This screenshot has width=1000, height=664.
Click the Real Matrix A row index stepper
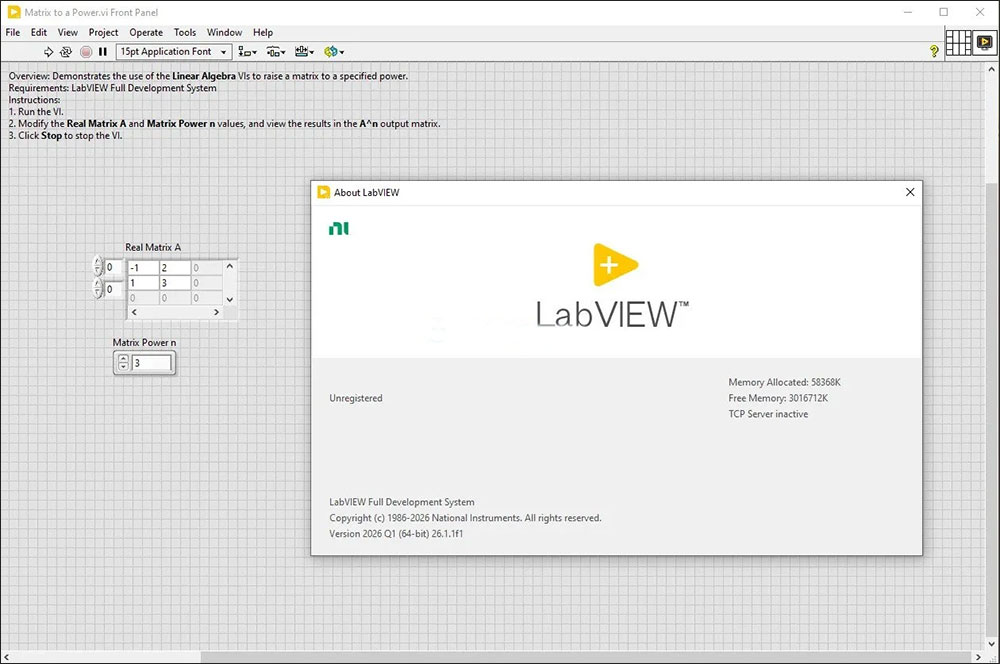point(98,266)
